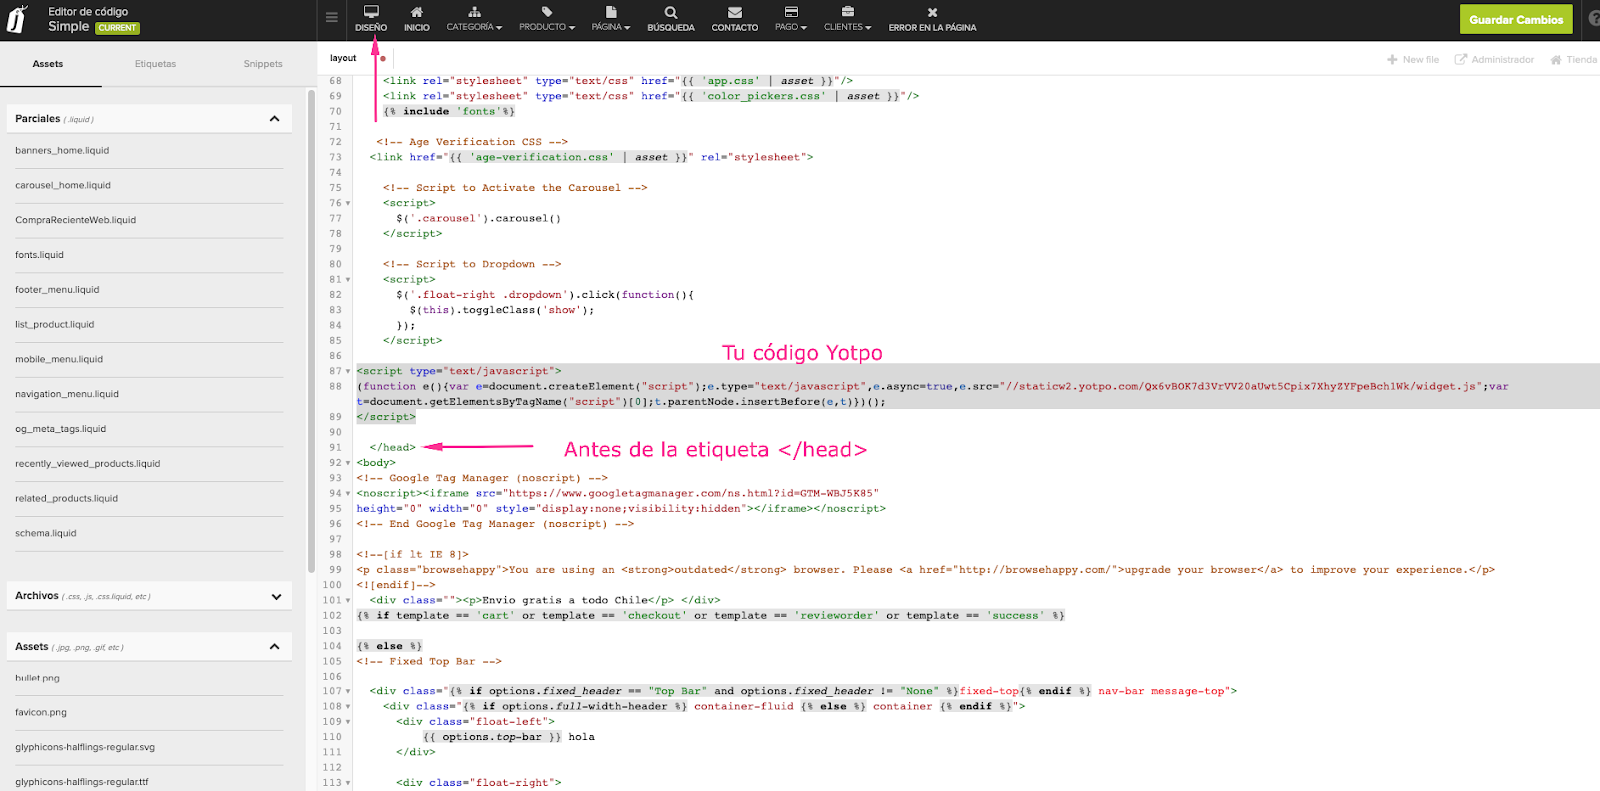Select the layout file tab
The width and height of the screenshot is (1600, 791).
343,58
